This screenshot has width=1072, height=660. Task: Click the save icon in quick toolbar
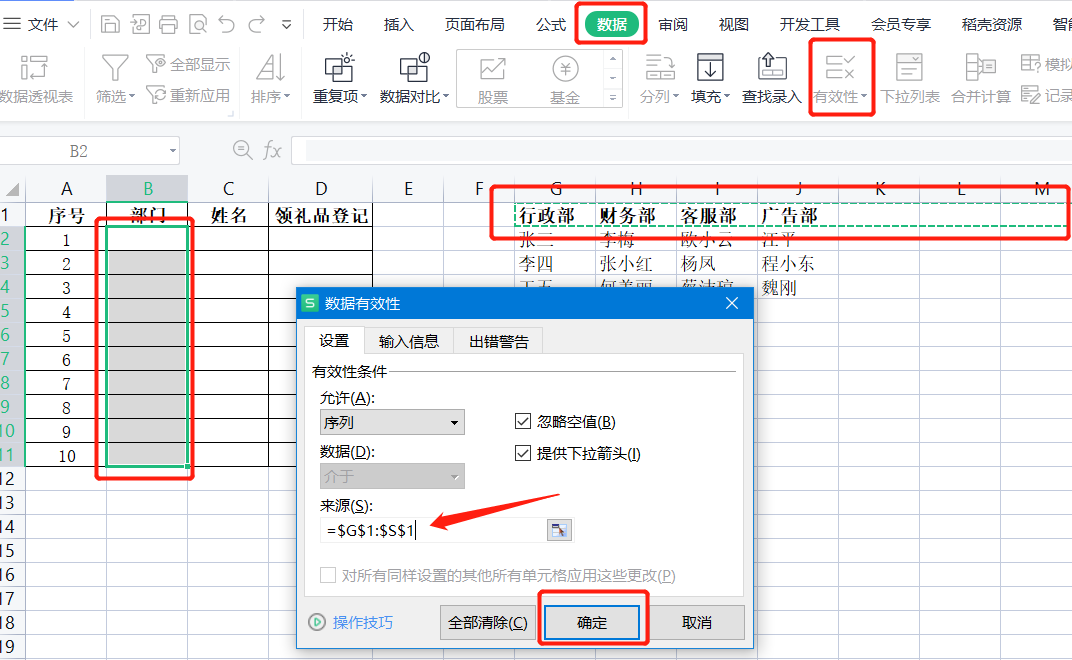(x=110, y=25)
